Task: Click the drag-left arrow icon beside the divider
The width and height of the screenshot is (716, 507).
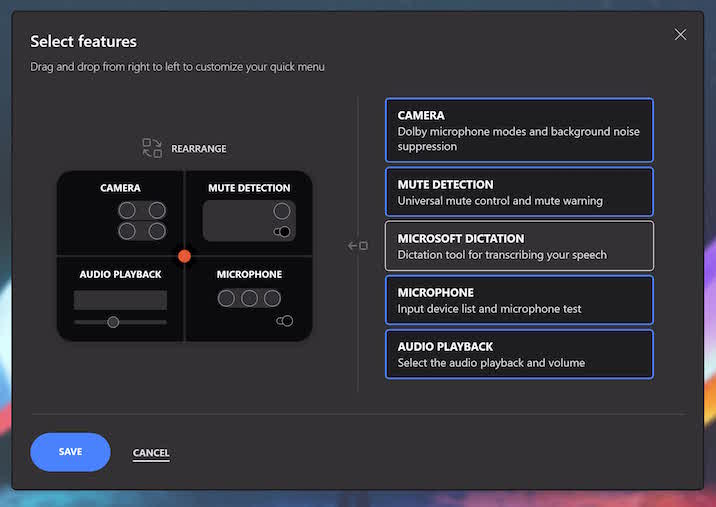Action: (358, 246)
